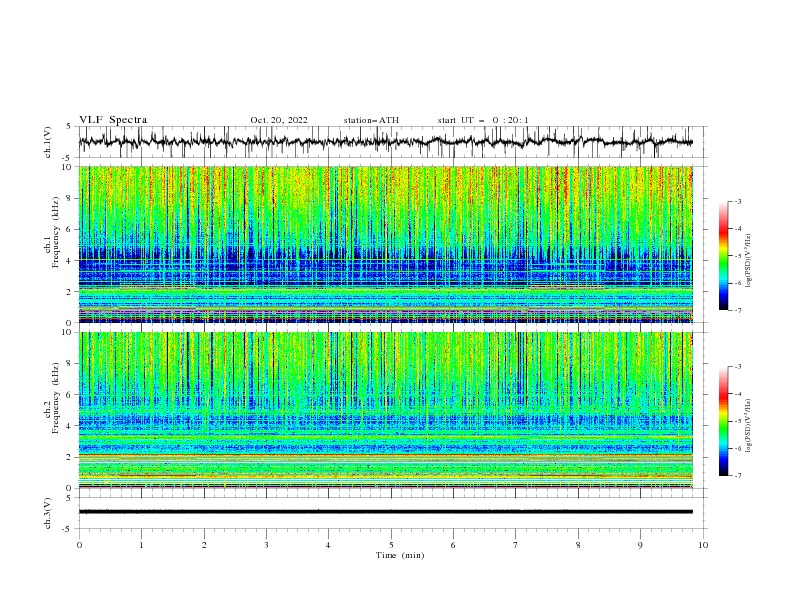This screenshot has width=792, height=612.
Task: Click the '-5' voltage tick on ch.1(V) axis
Action: click(68, 158)
